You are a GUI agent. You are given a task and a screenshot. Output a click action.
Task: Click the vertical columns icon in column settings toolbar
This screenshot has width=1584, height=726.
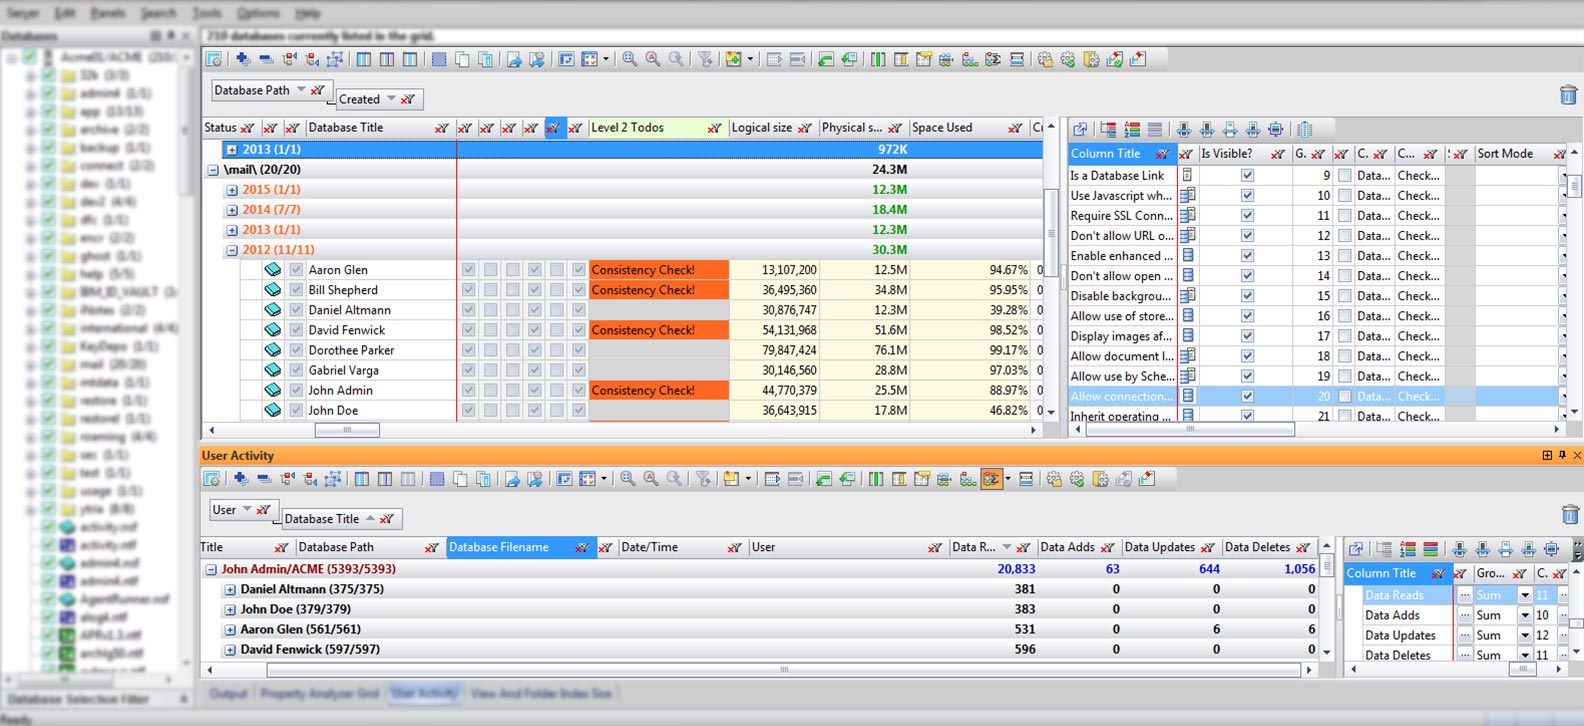1304,130
